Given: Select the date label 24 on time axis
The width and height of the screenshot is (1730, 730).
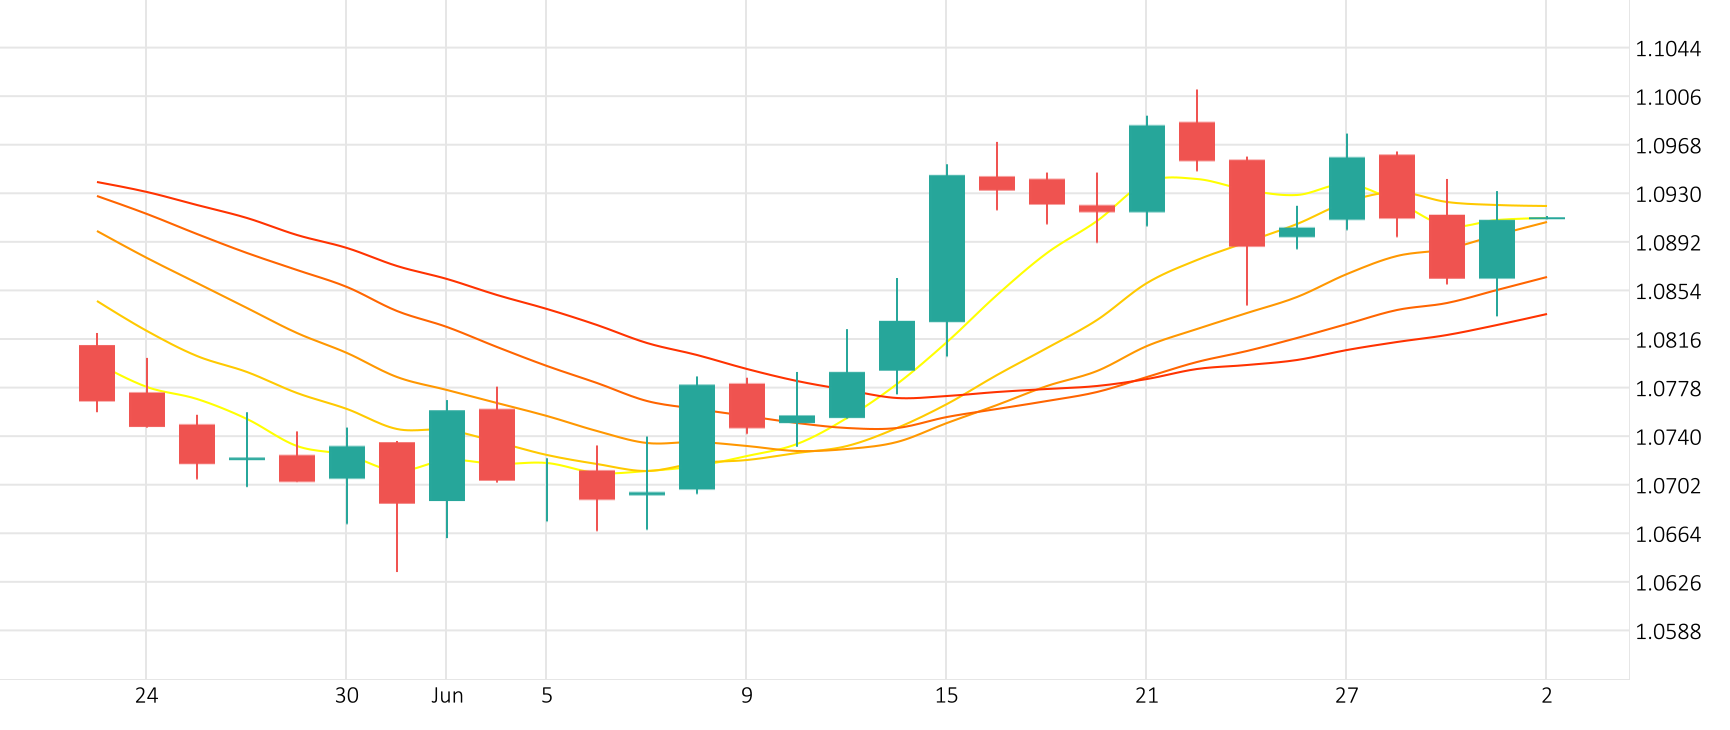Looking at the screenshot, I should point(146,696).
